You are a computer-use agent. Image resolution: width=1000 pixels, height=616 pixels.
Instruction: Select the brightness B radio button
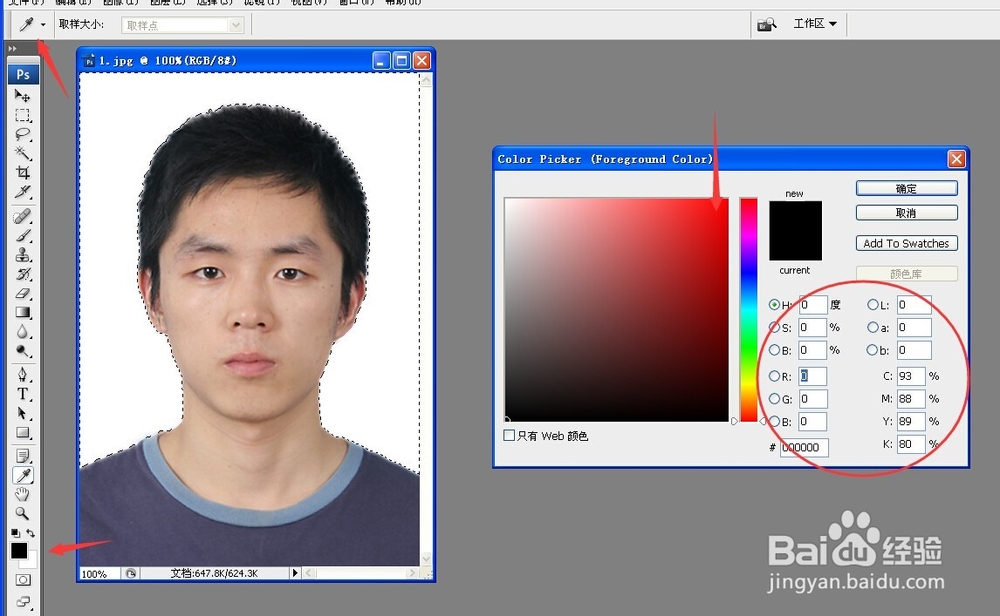[774, 350]
